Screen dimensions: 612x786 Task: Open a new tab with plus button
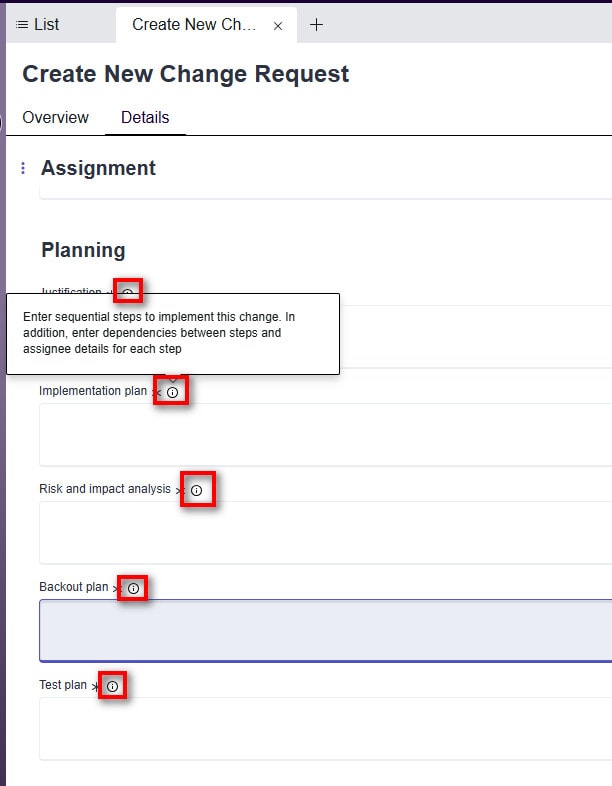[x=316, y=25]
